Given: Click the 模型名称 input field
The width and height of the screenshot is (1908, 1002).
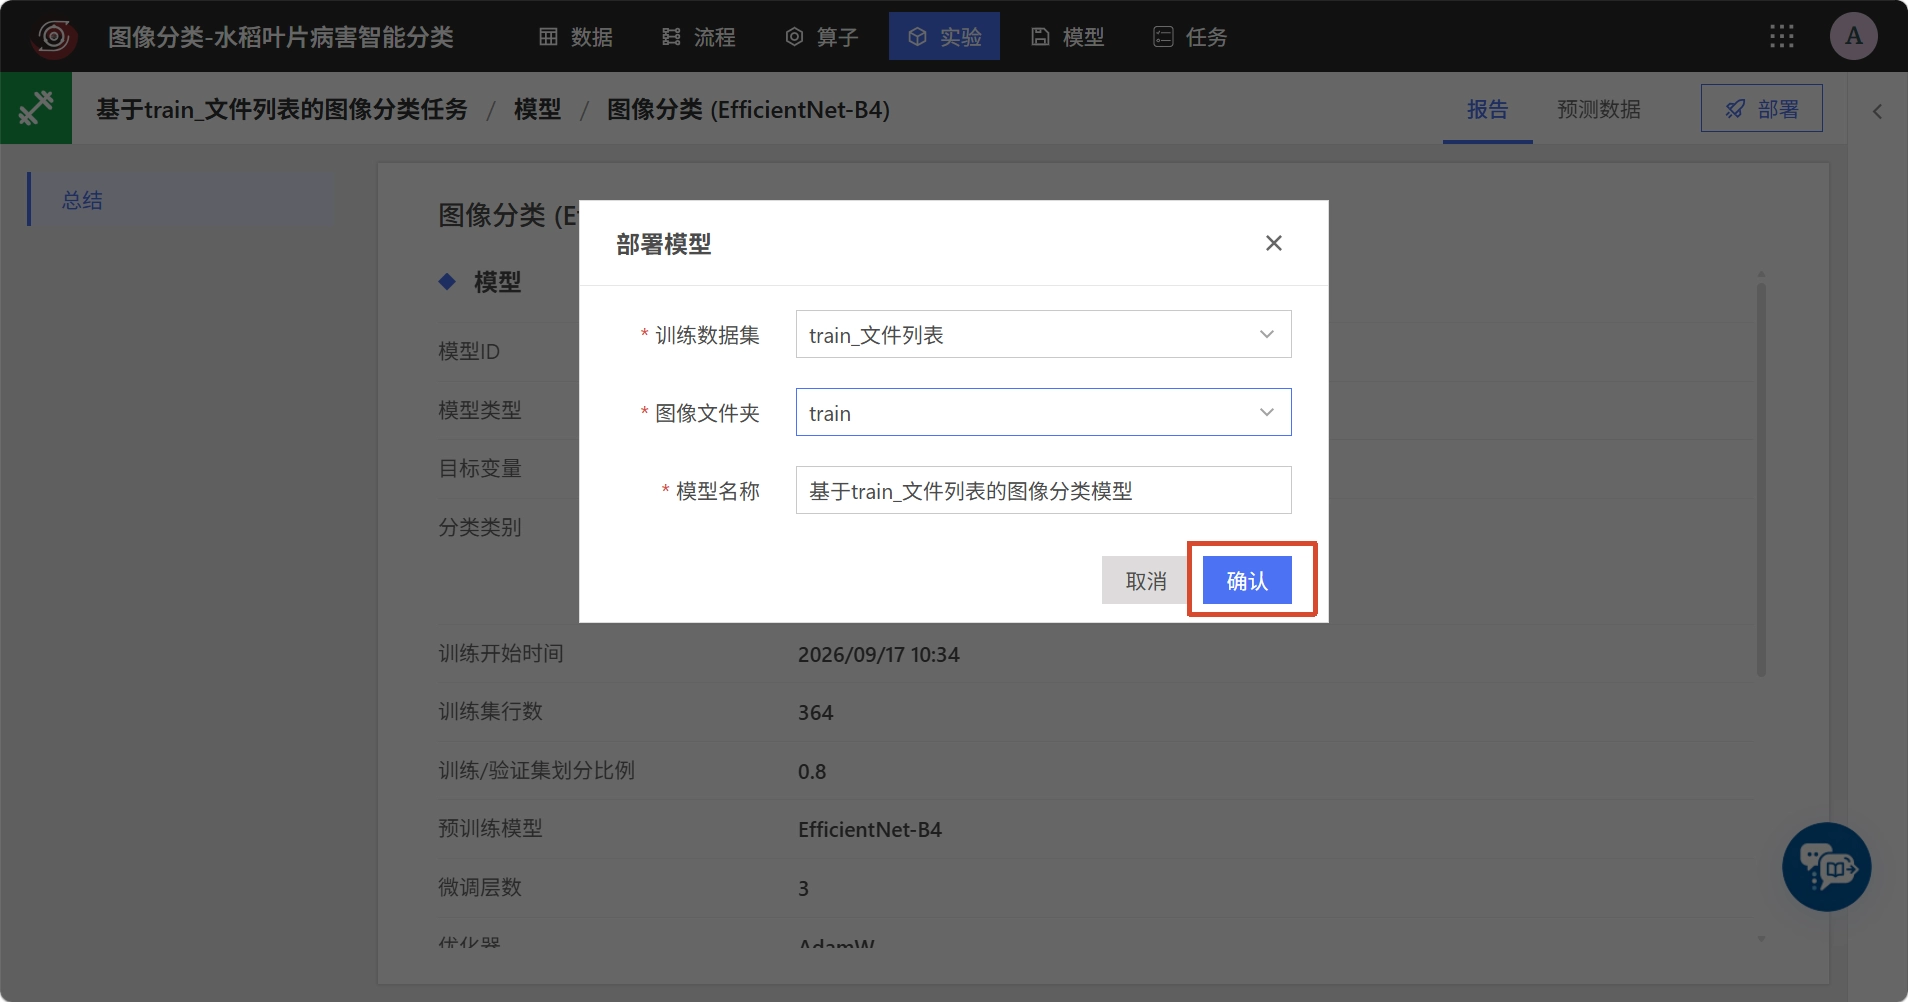Looking at the screenshot, I should click(1043, 490).
